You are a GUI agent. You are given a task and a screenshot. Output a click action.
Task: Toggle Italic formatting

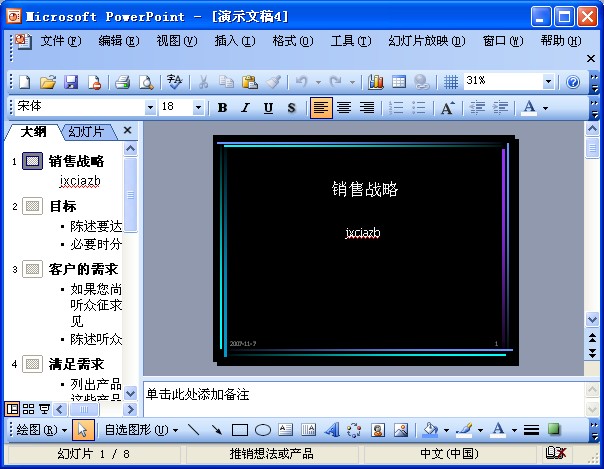pos(245,108)
